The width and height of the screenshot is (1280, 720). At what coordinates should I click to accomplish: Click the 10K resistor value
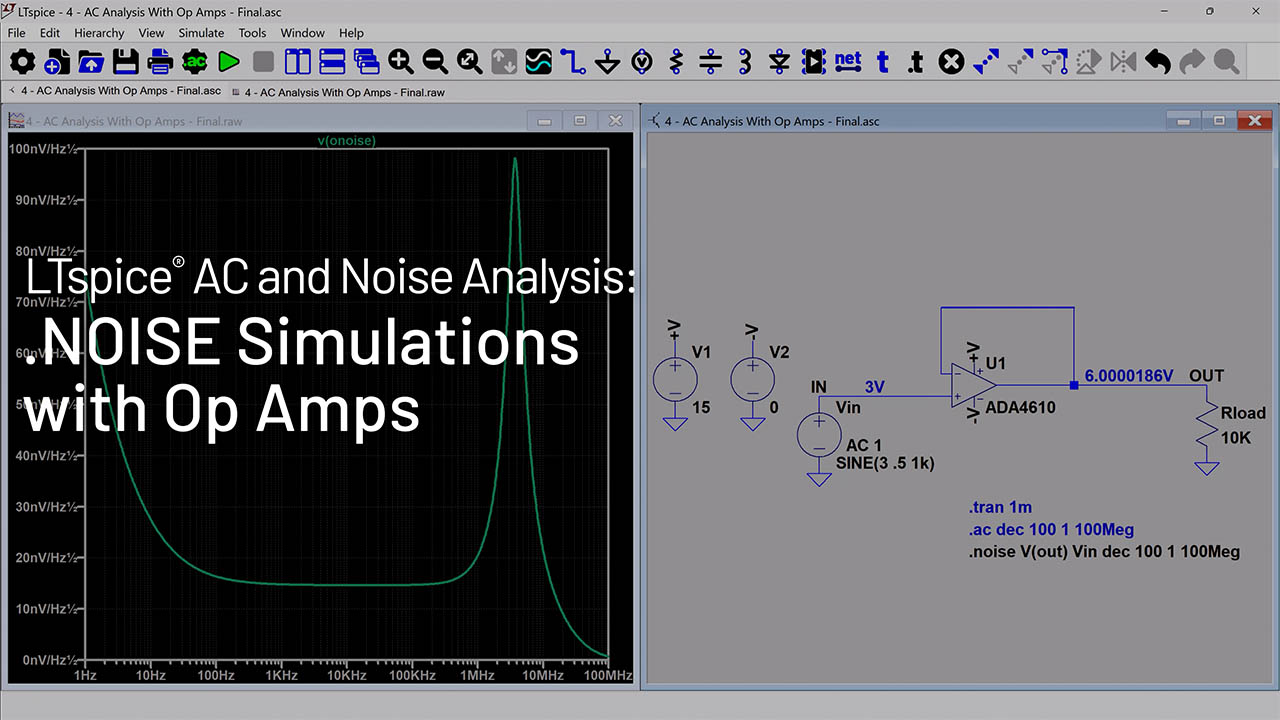[x=1236, y=438]
